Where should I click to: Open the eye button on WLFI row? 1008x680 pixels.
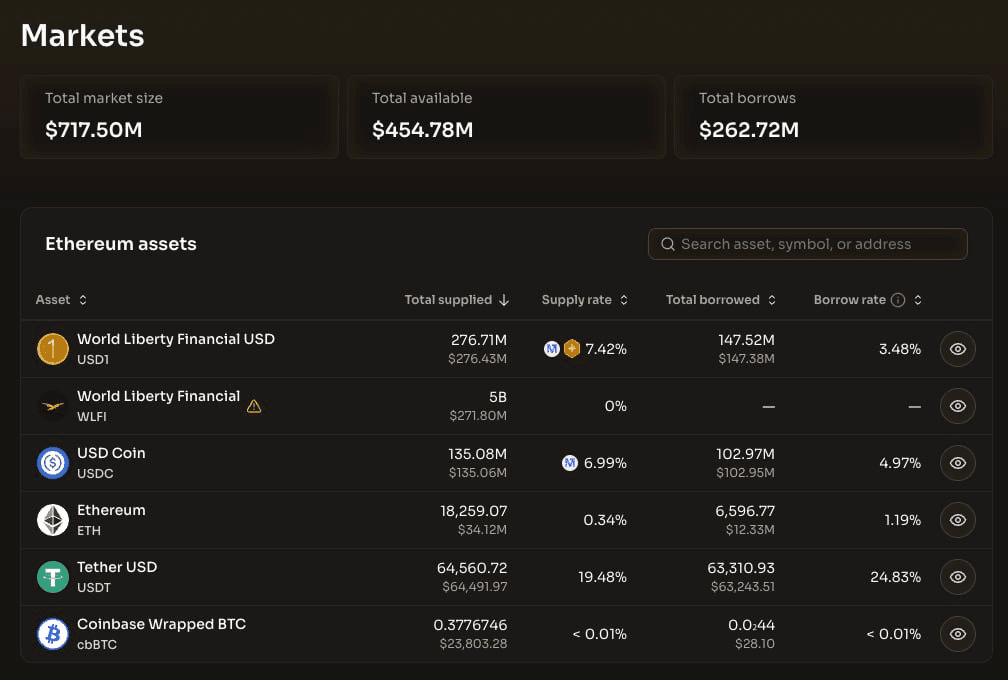[958, 406]
